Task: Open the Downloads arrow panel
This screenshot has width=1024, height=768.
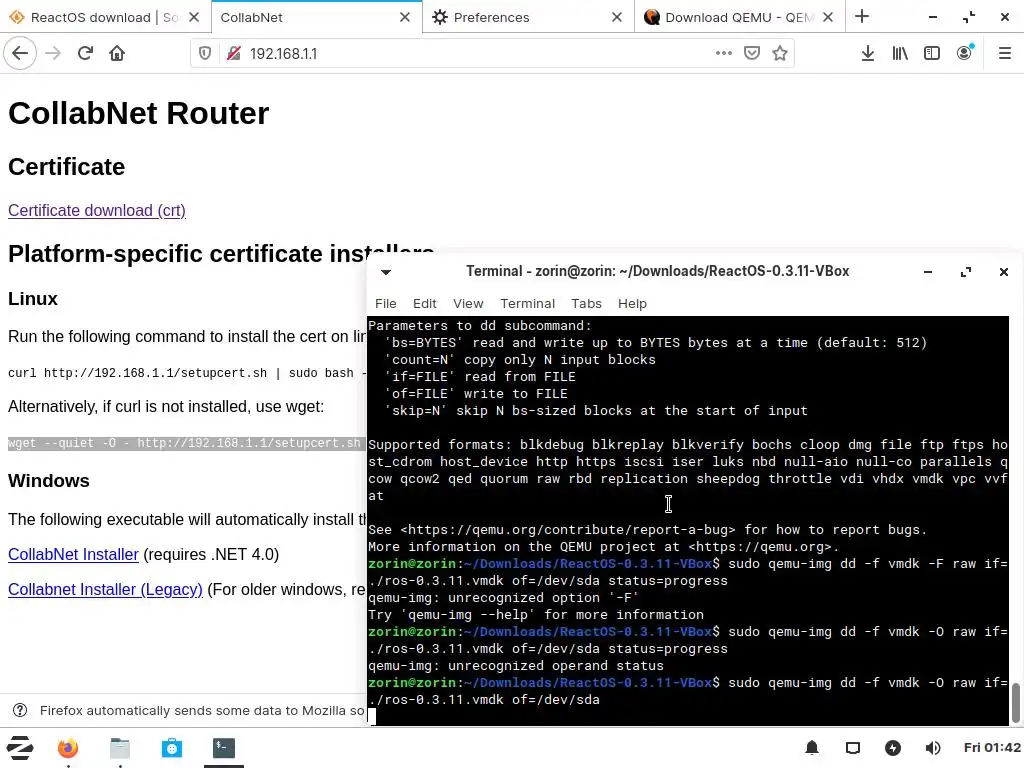Action: click(x=867, y=54)
